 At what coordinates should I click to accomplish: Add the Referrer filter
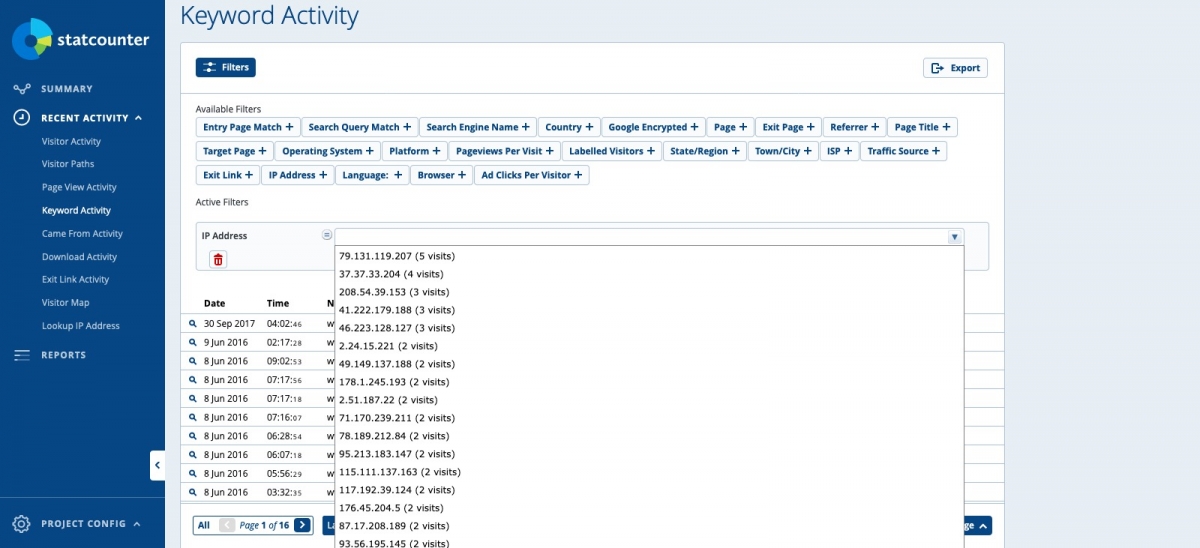click(855, 127)
